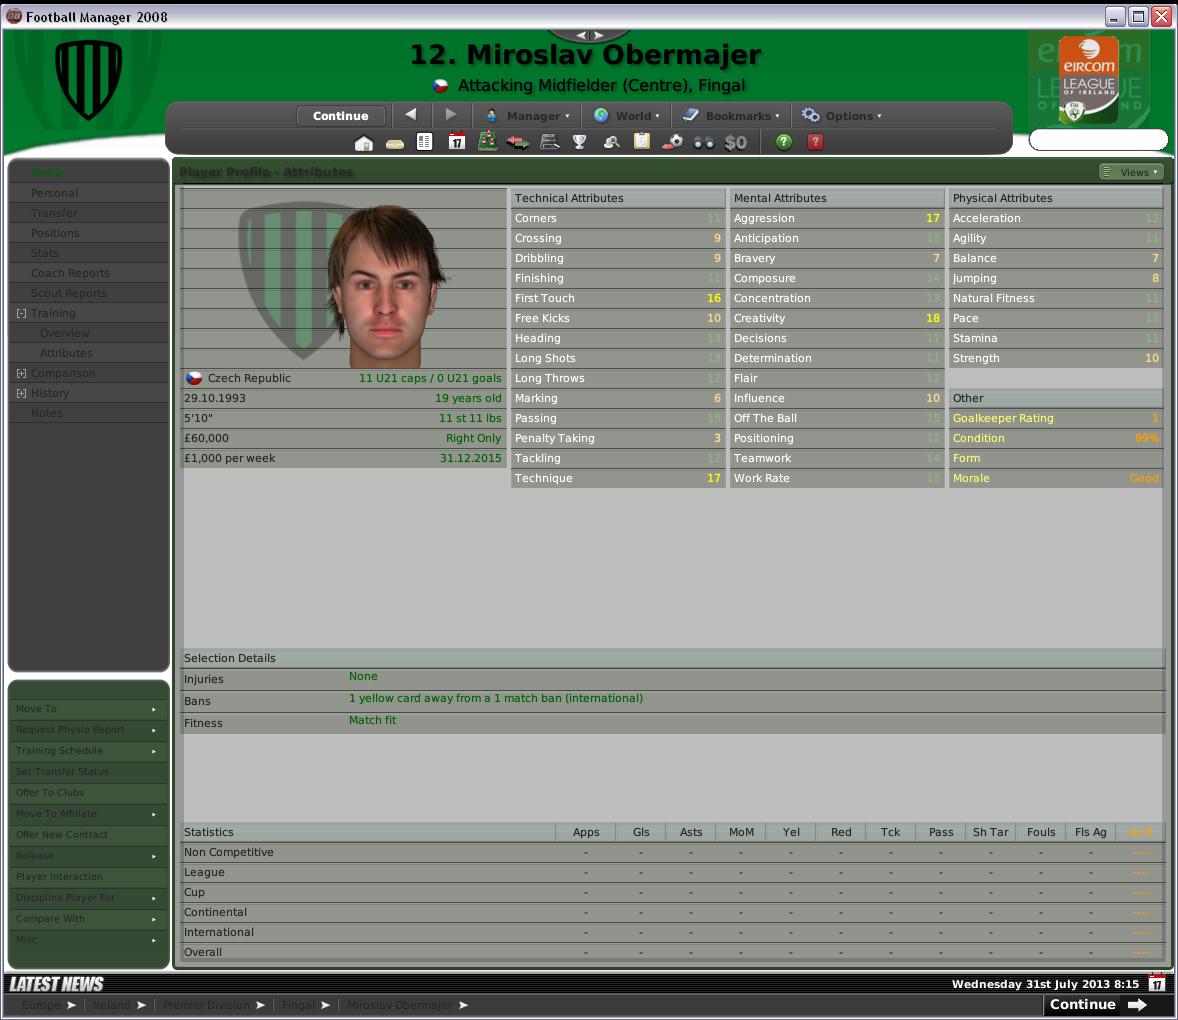Open the Views dropdown
The height and width of the screenshot is (1020, 1178).
pyautogui.click(x=1131, y=172)
